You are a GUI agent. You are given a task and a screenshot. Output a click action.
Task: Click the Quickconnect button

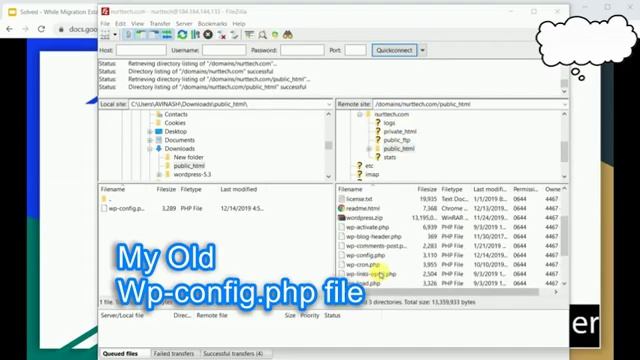(394, 50)
